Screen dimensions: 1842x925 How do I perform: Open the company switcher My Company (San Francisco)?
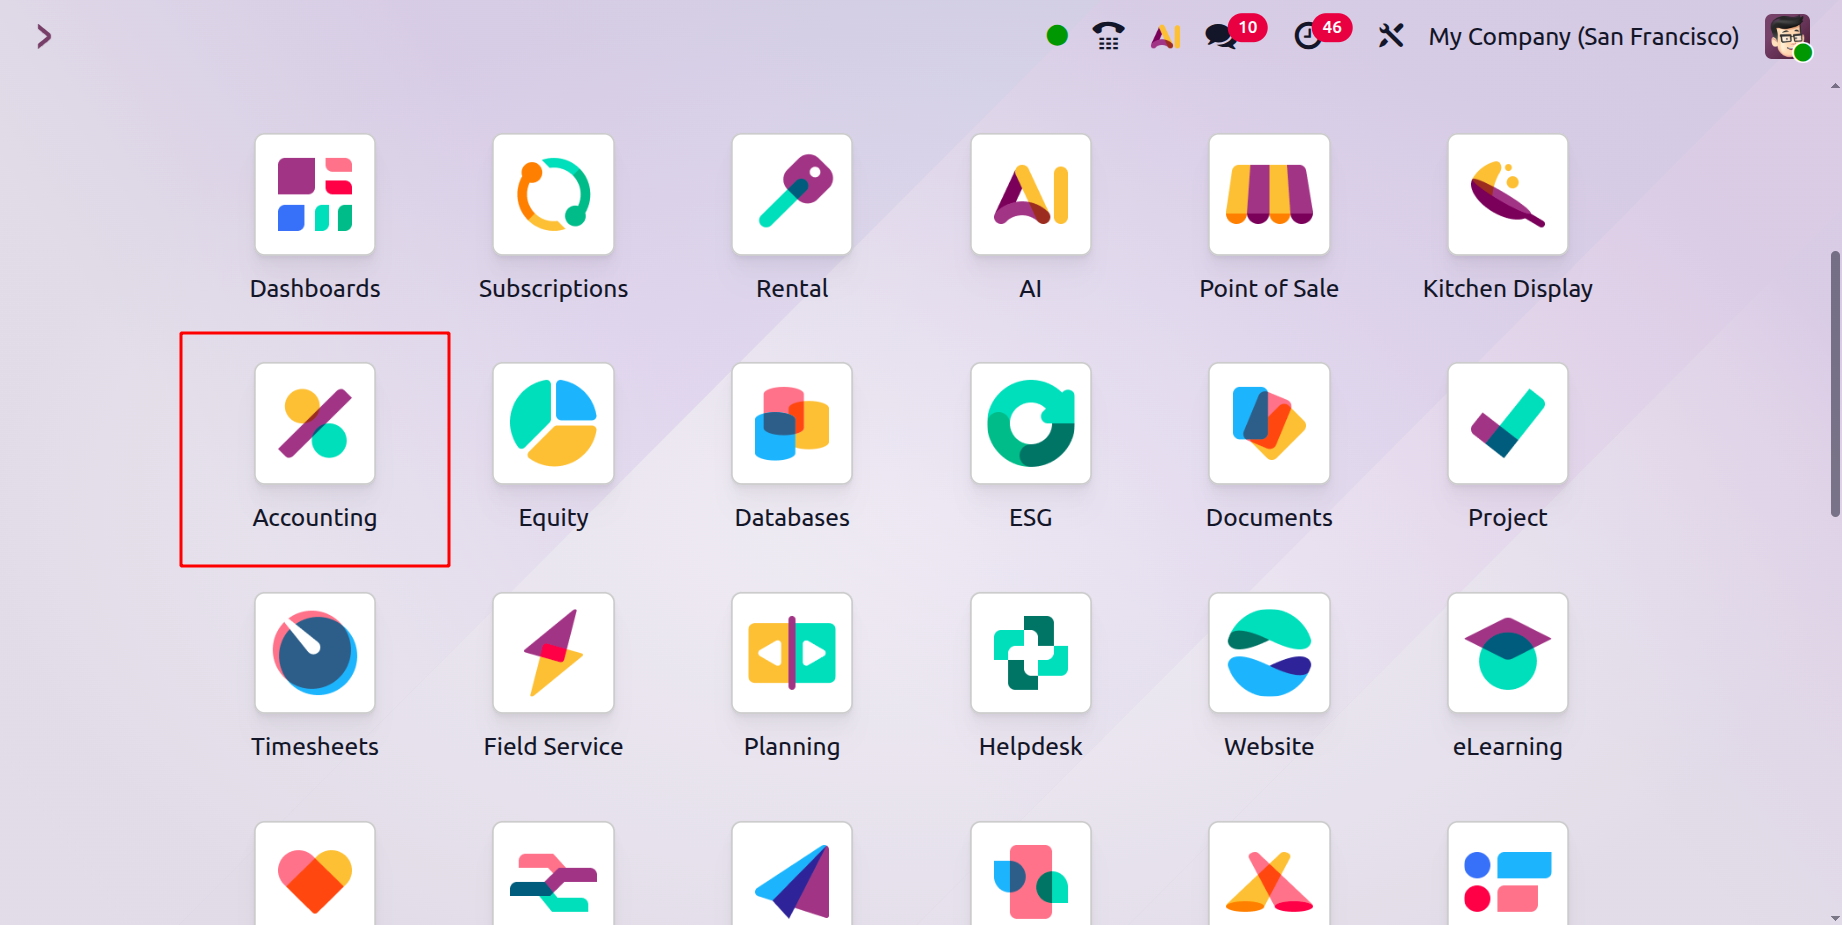[1583, 37]
